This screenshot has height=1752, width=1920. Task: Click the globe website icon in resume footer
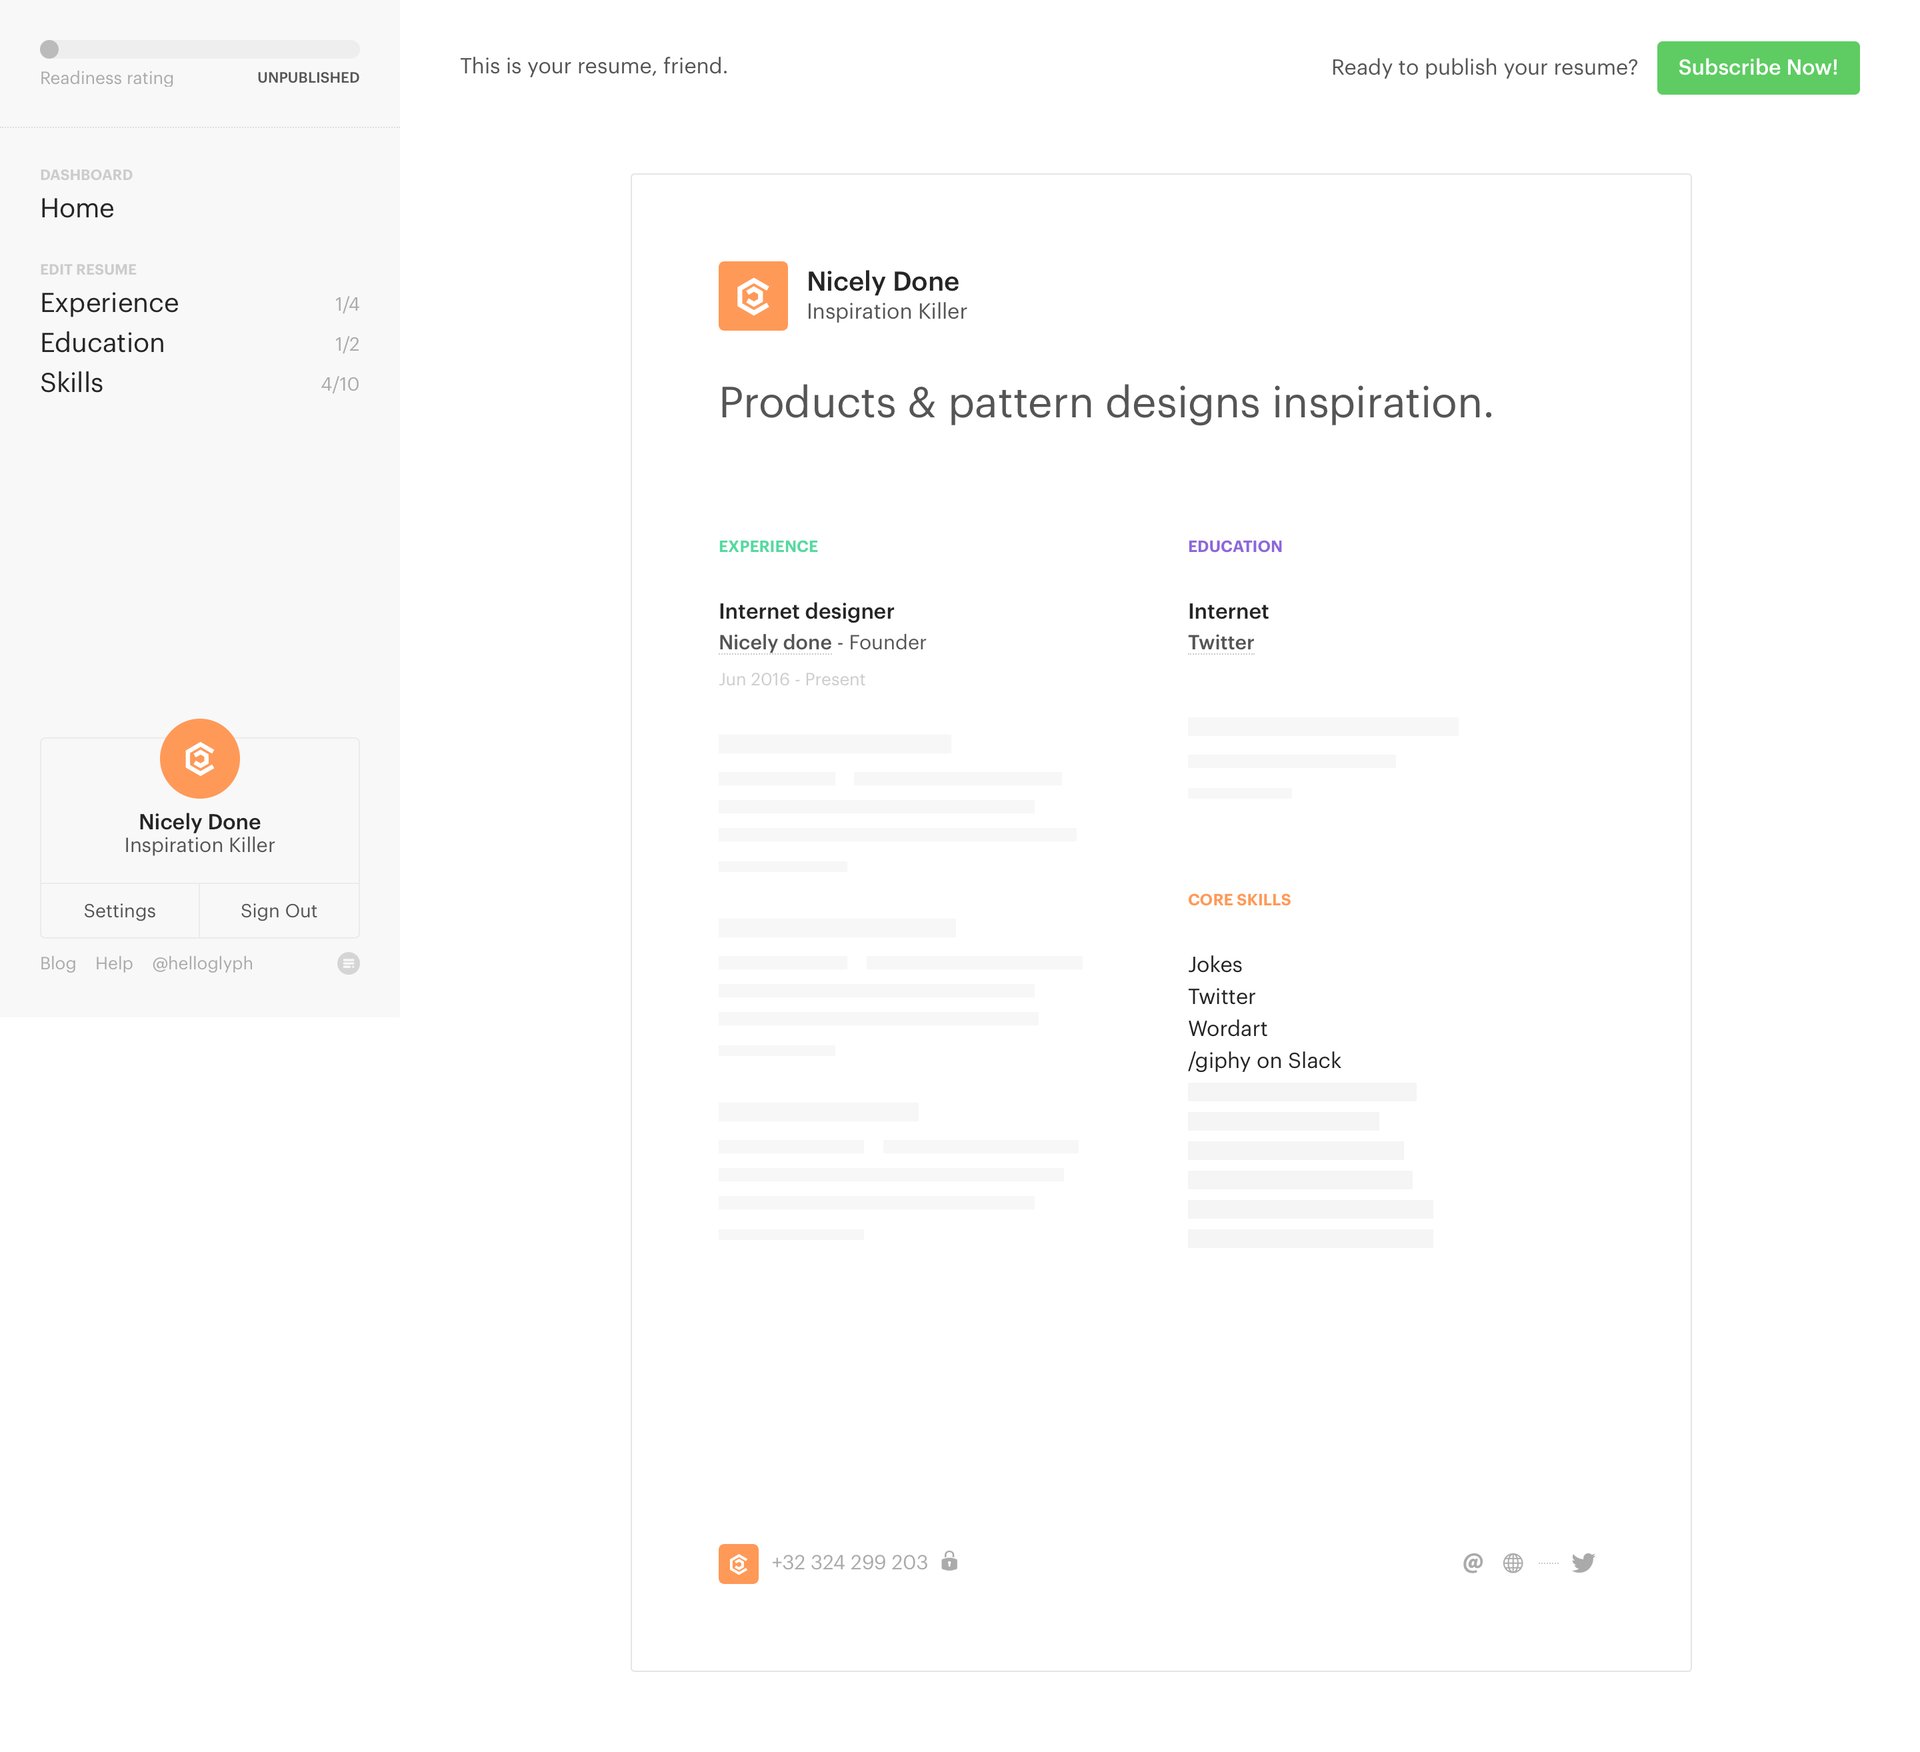click(x=1513, y=1562)
